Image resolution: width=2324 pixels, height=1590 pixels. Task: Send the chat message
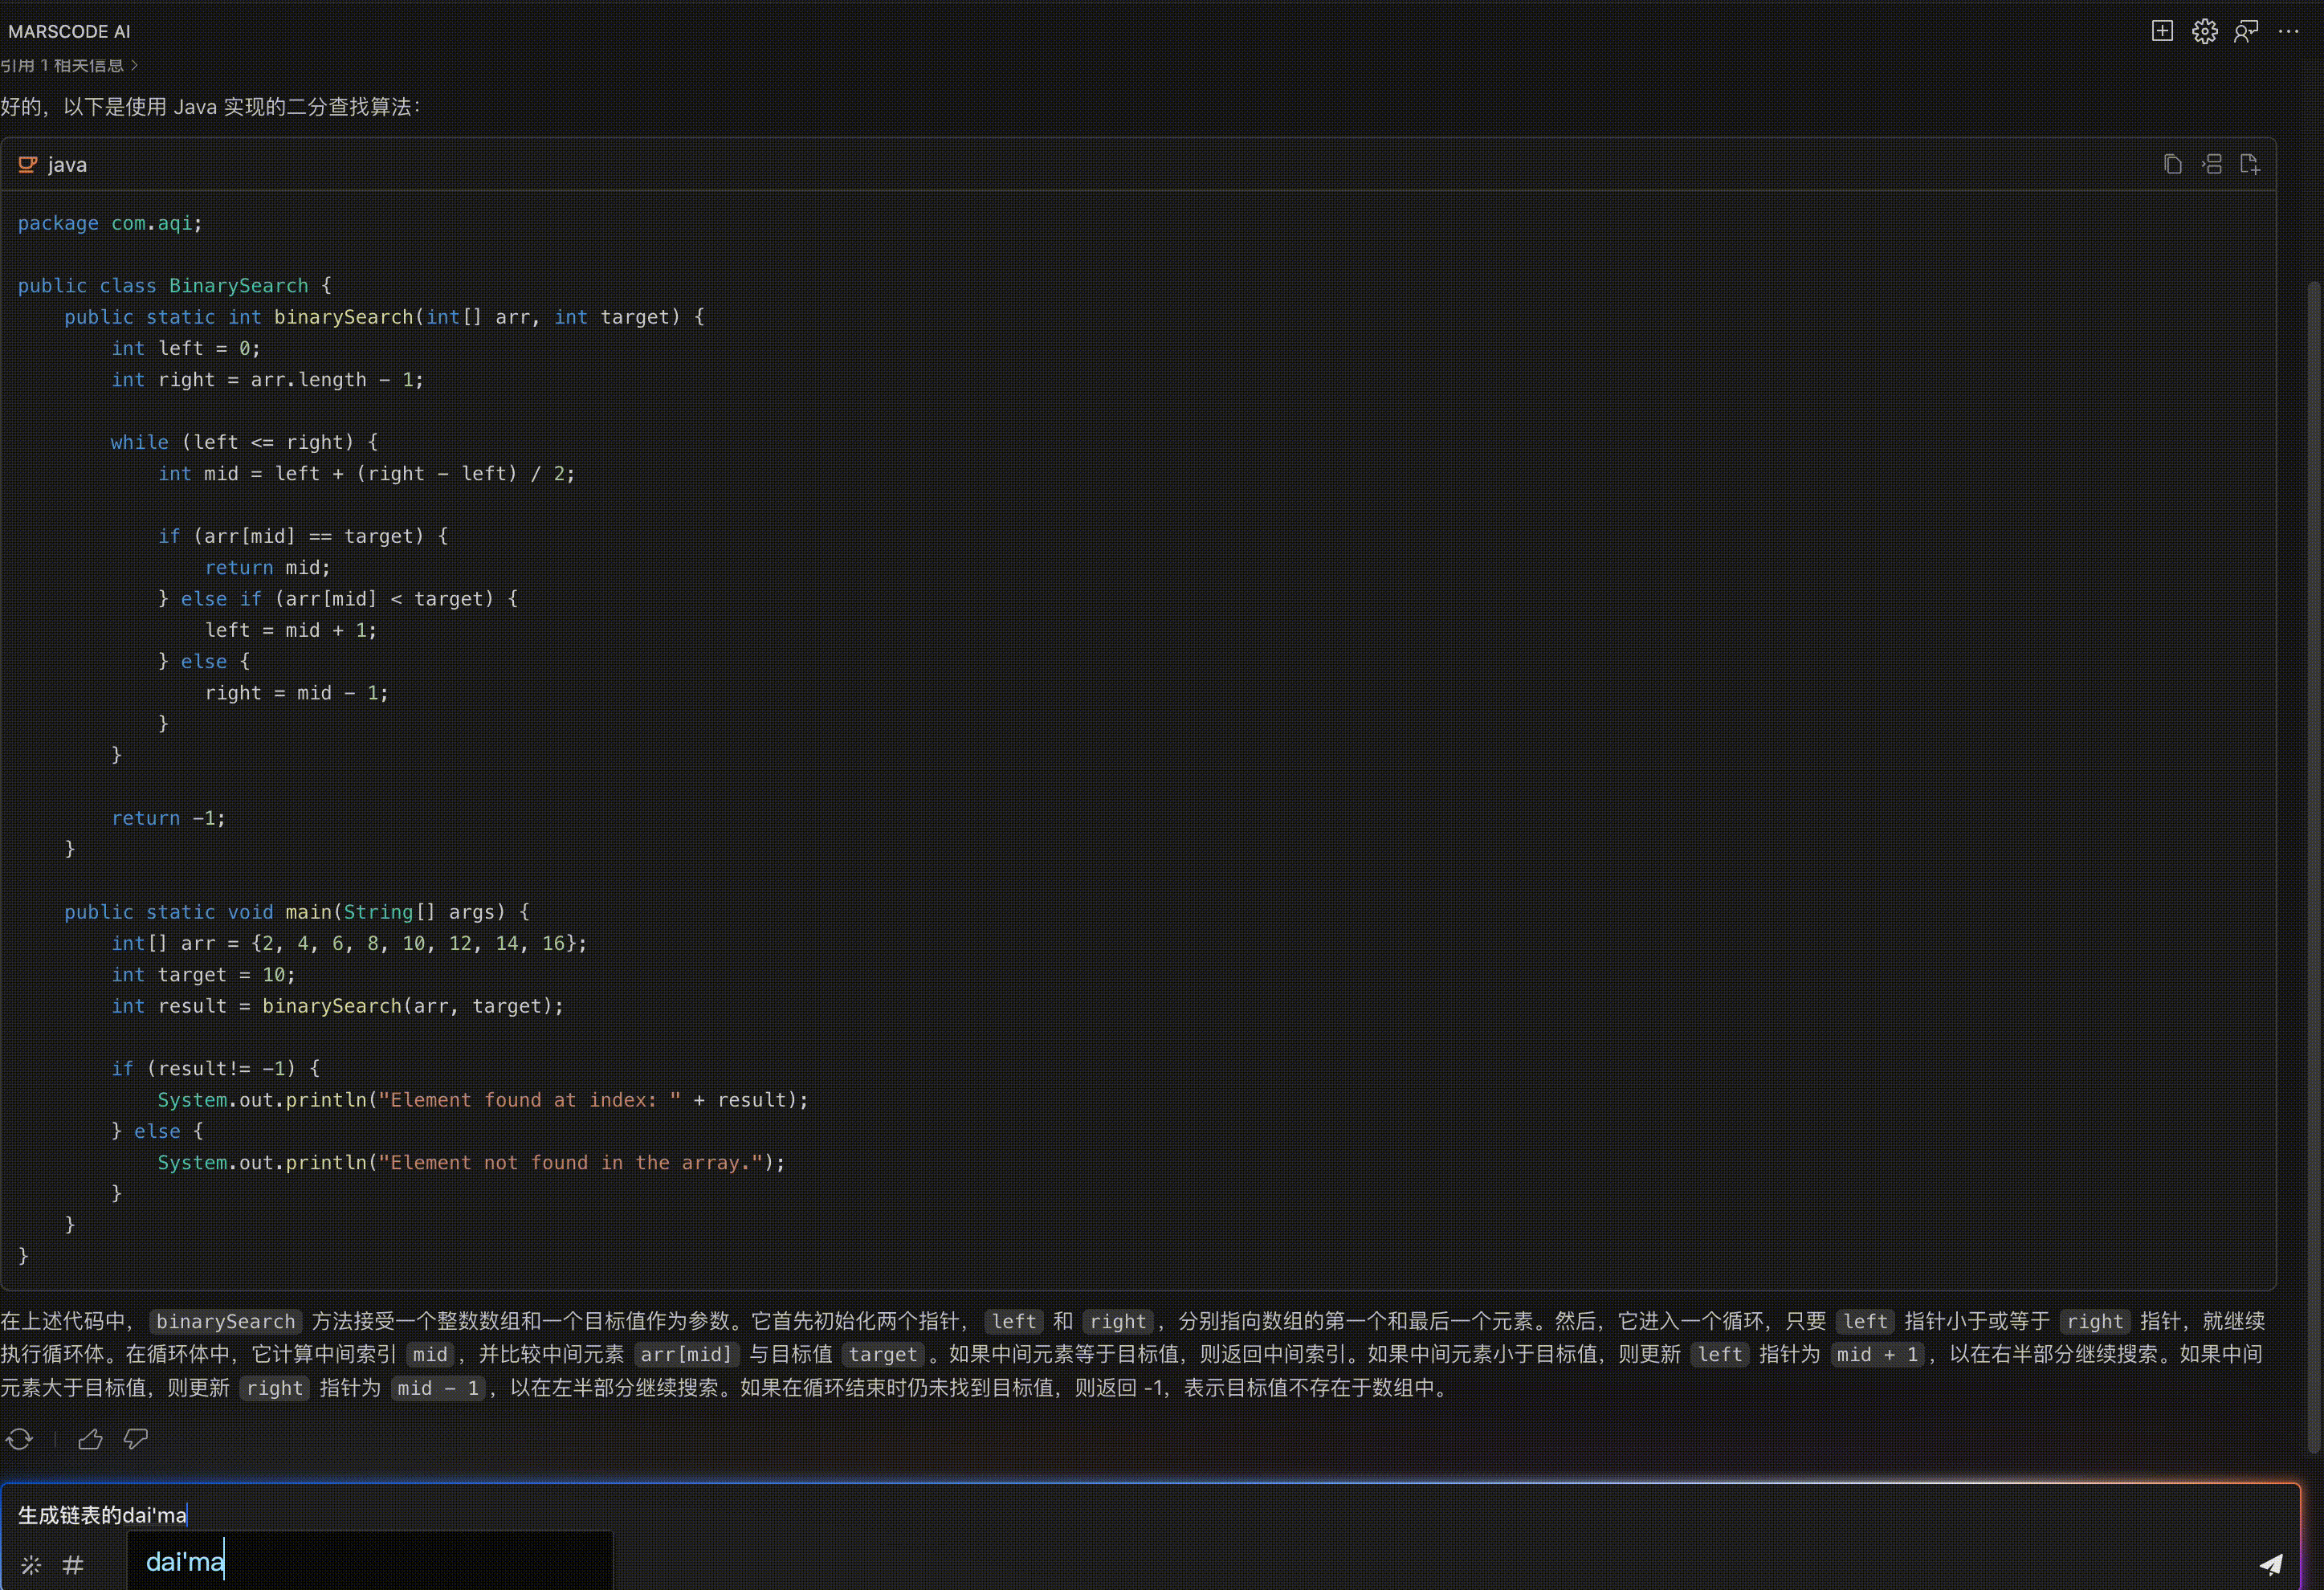2271,1564
